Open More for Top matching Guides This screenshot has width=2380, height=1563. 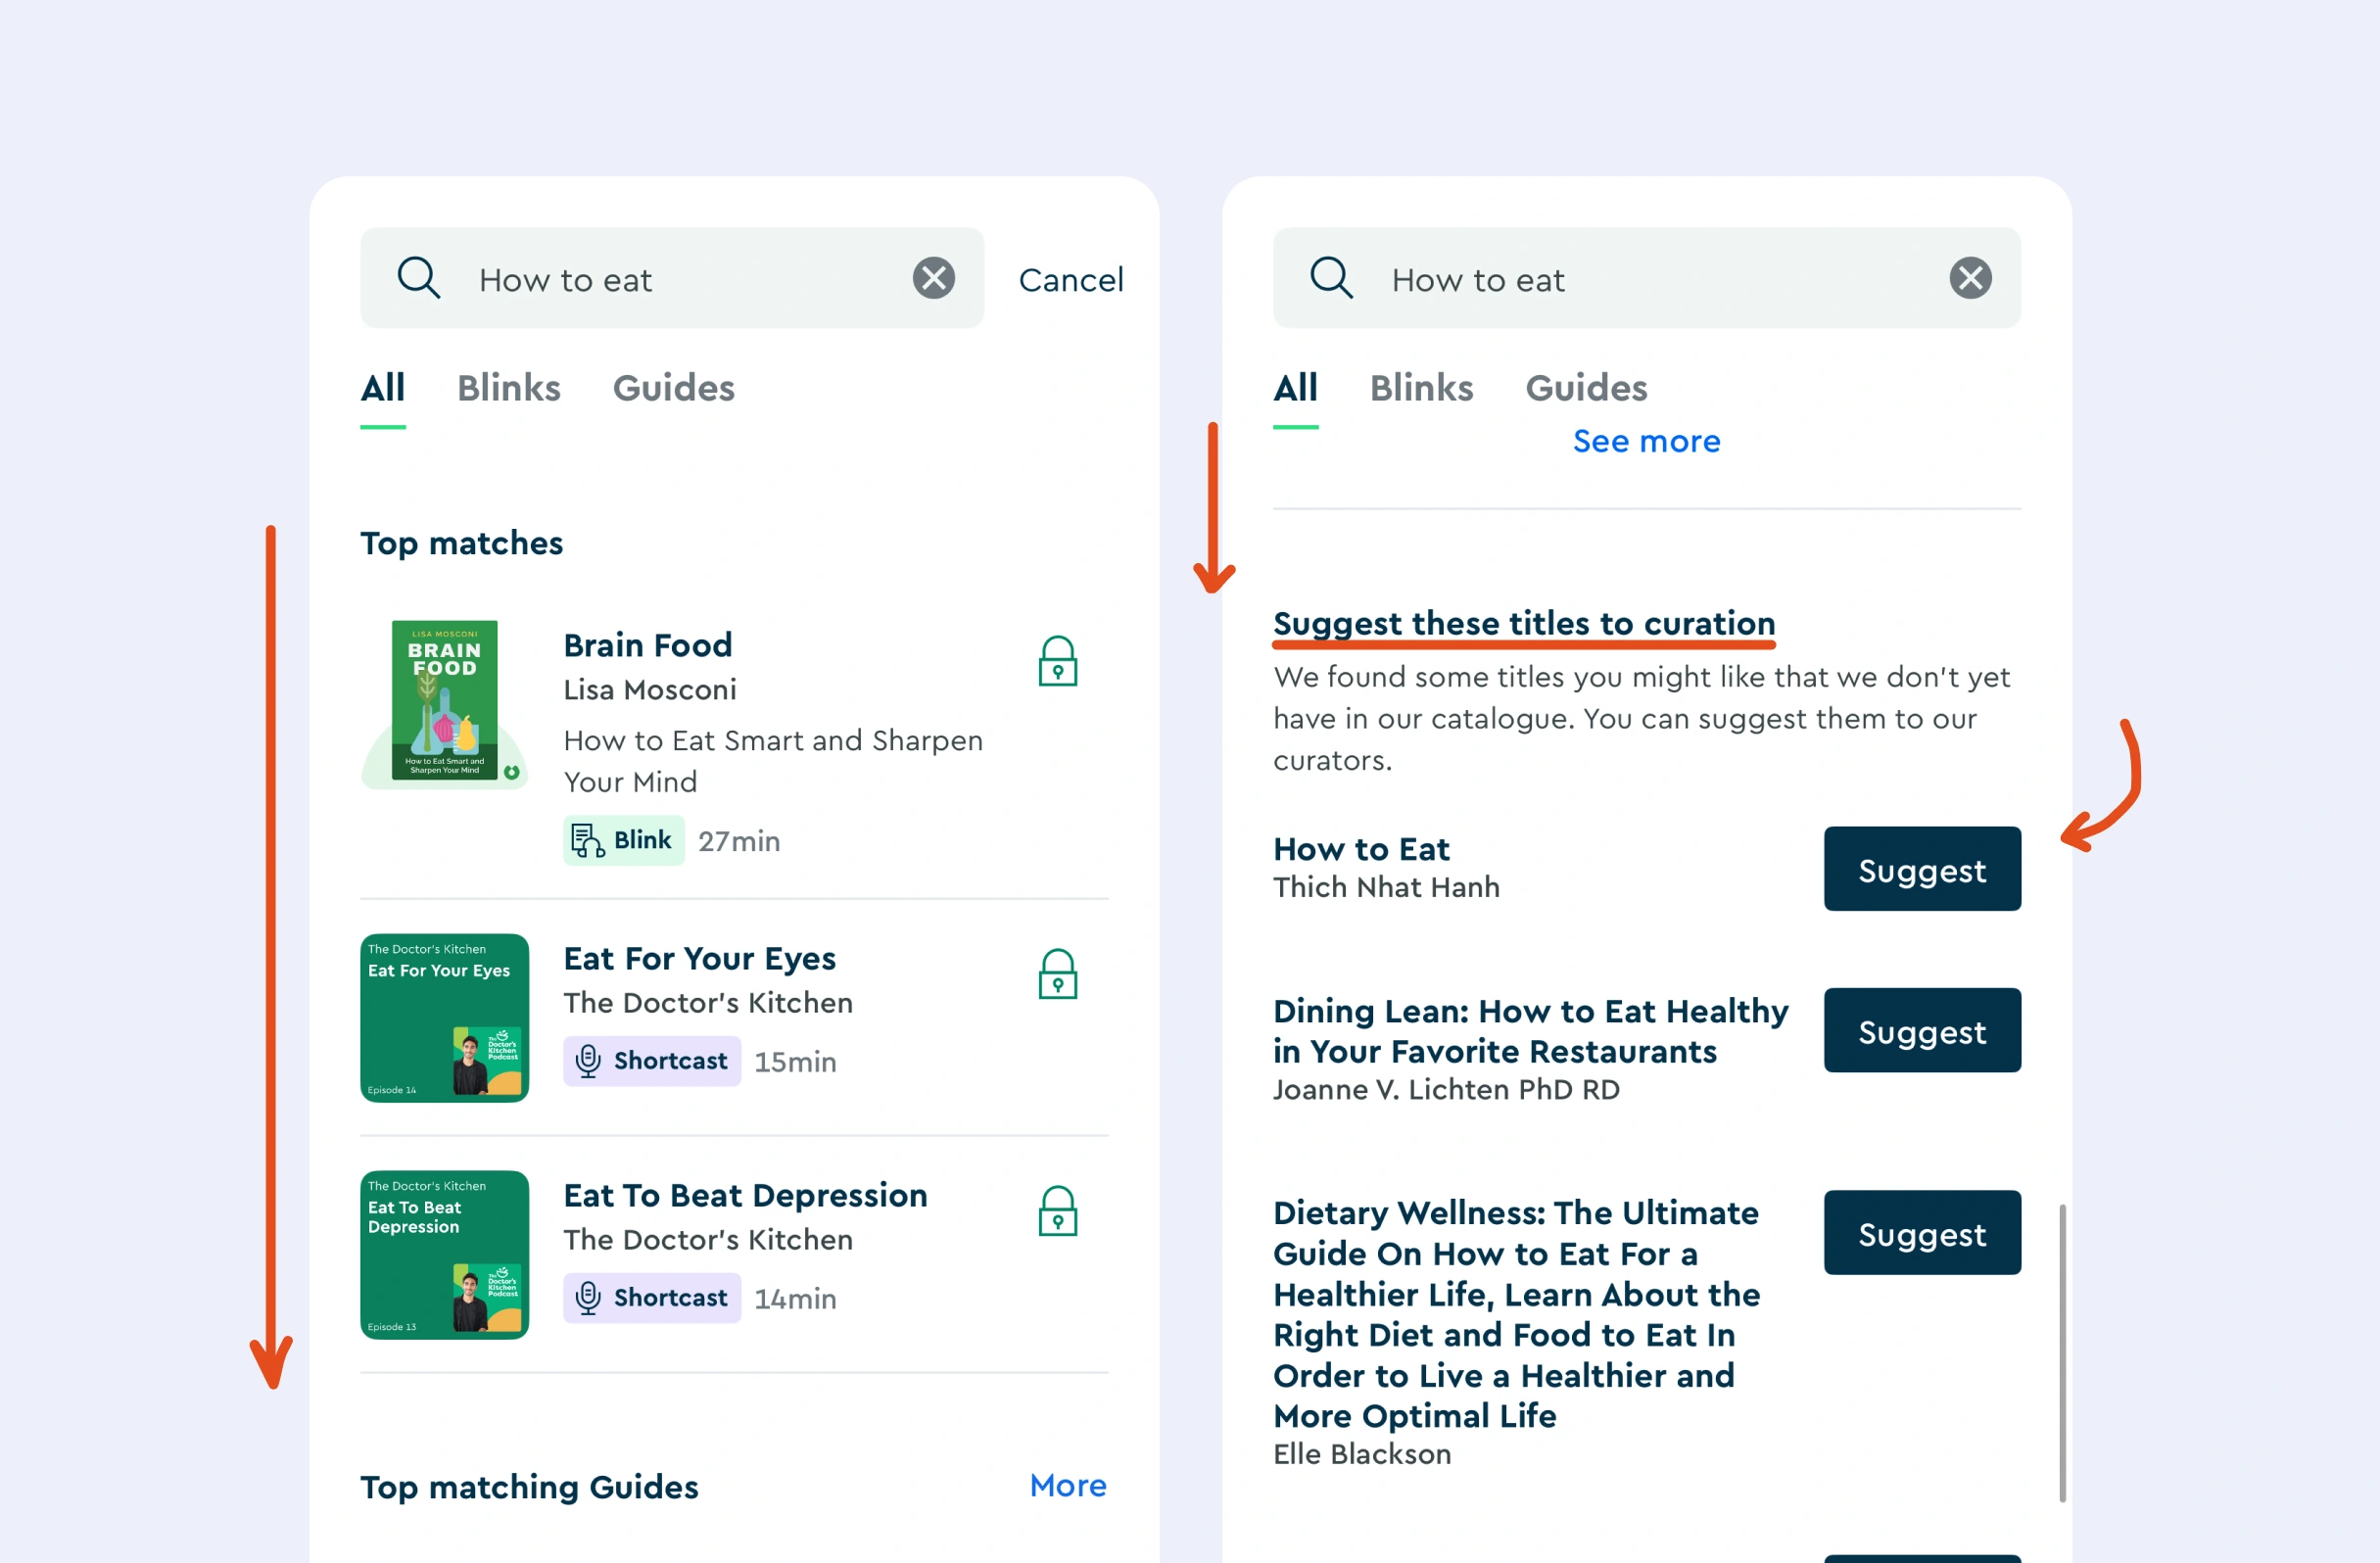tap(1067, 1485)
